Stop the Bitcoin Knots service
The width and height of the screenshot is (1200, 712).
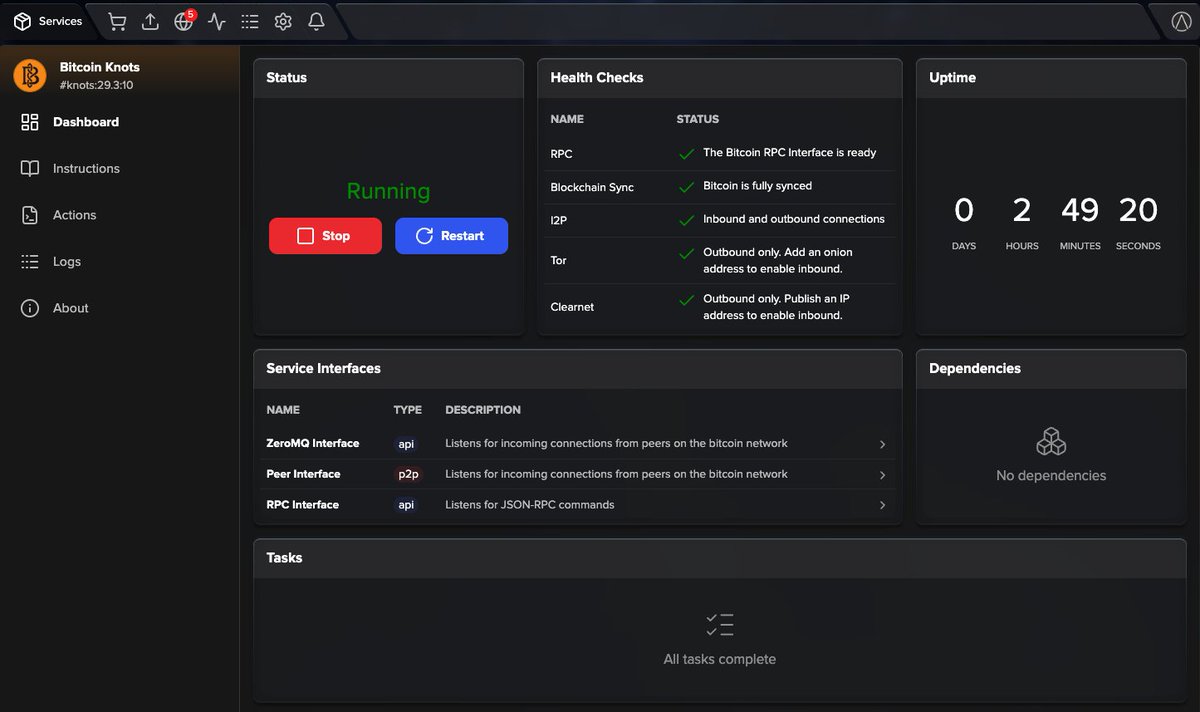tap(325, 236)
